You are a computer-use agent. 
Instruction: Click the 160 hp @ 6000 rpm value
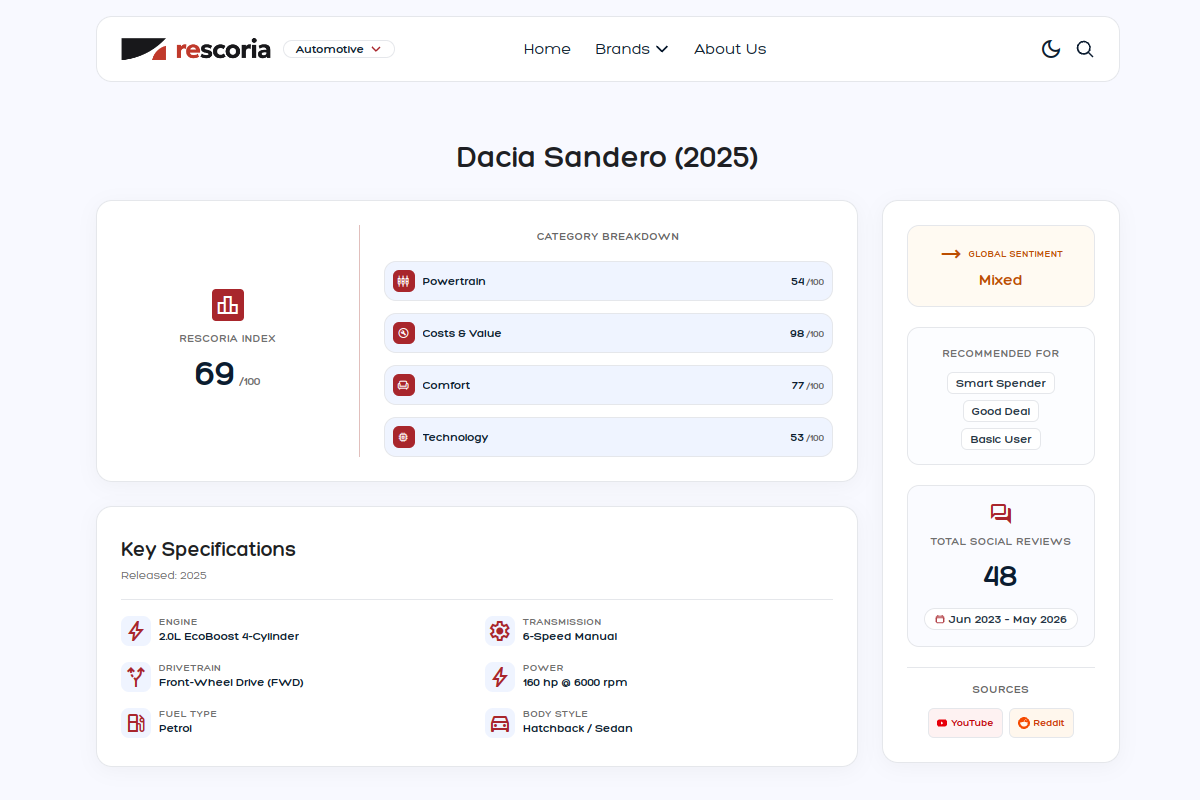(575, 682)
